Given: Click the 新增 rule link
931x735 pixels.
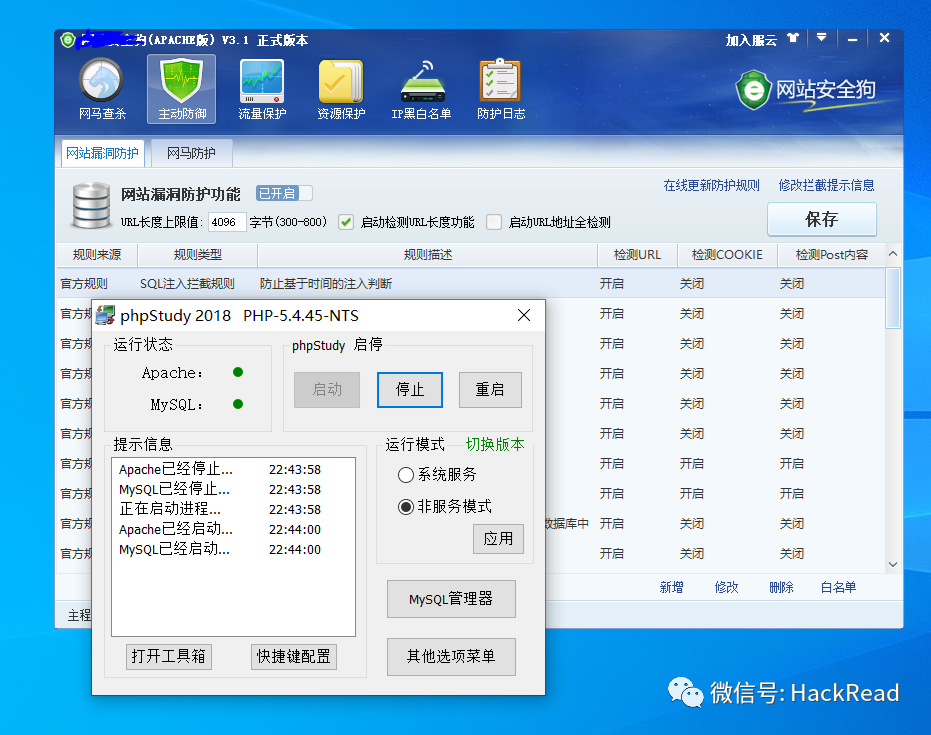Looking at the screenshot, I should [x=672, y=587].
